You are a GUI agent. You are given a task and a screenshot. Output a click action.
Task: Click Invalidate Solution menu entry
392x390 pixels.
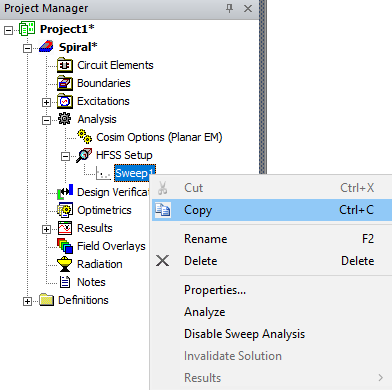(272, 356)
